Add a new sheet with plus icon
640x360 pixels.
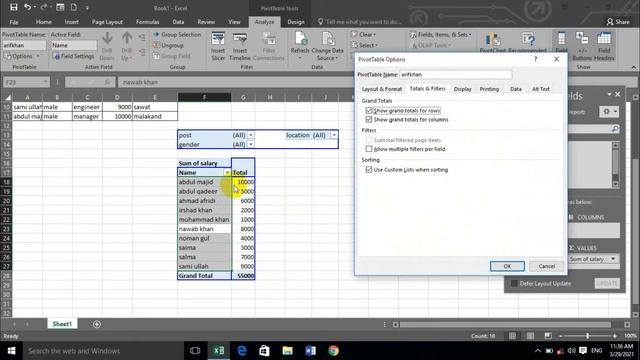97,324
